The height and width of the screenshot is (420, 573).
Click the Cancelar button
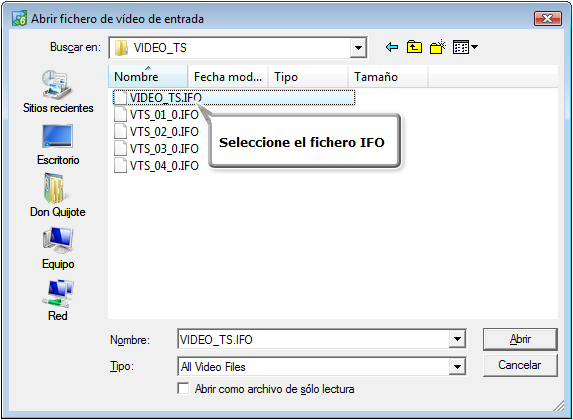point(520,365)
